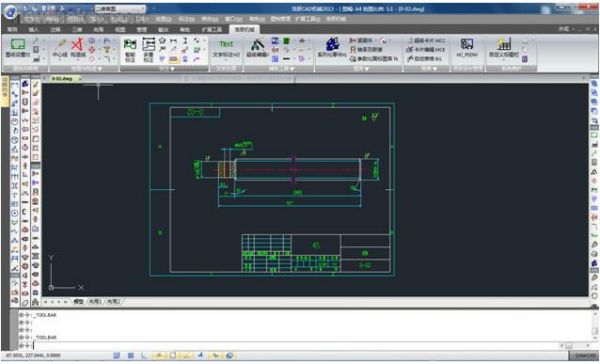The height and width of the screenshot is (364, 600).
Task: Open 参数化国标图库 library button
Action: 374,59
